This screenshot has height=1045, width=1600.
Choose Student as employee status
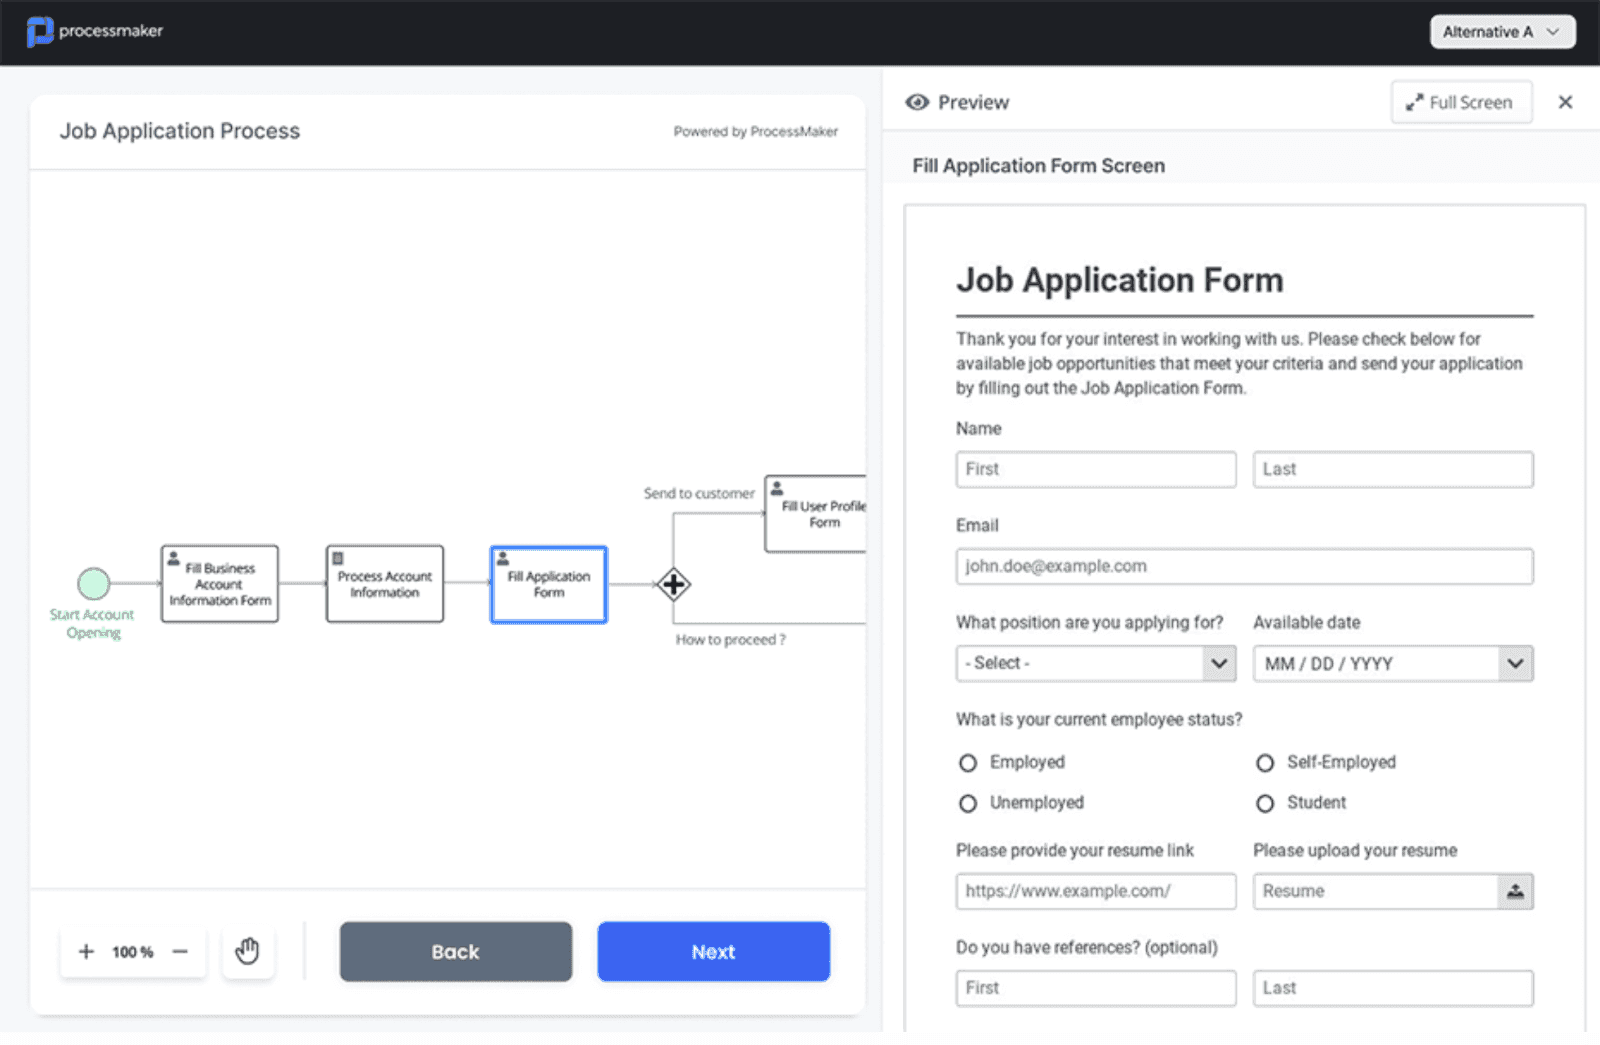(1265, 803)
